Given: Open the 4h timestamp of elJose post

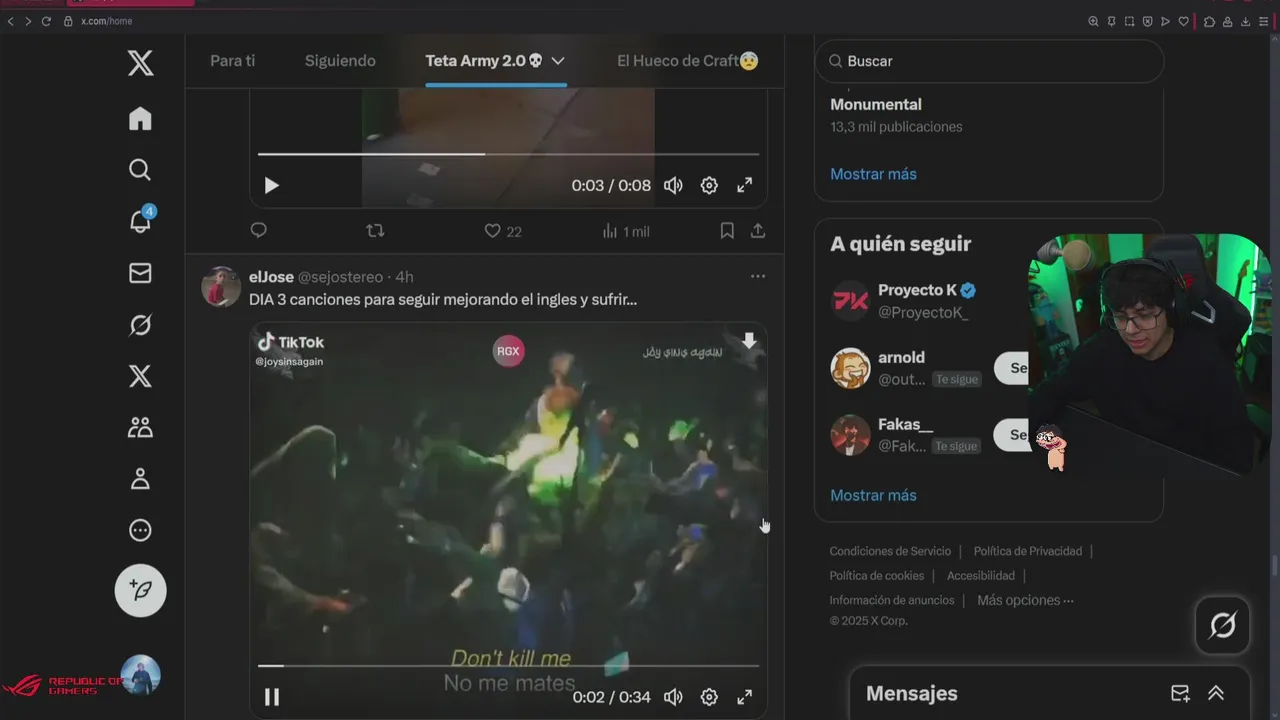Looking at the screenshot, I should (404, 277).
